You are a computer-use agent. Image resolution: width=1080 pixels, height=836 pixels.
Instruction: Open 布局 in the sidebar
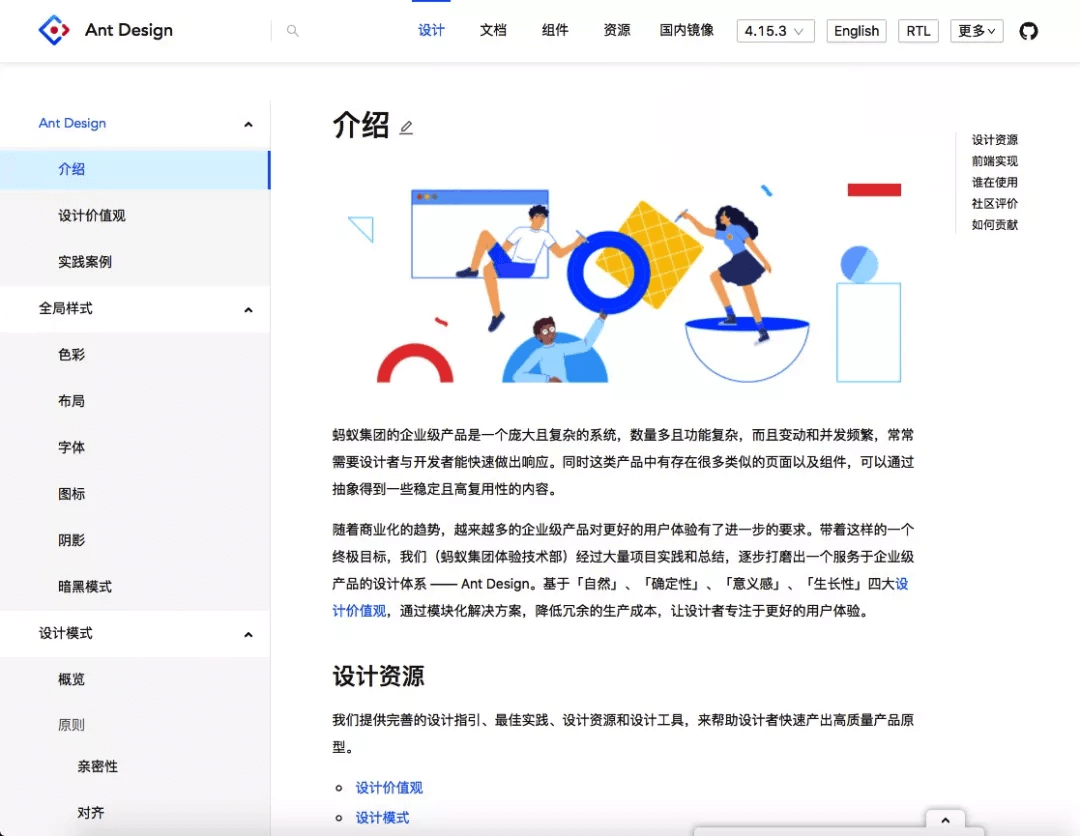tap(135, 401)
